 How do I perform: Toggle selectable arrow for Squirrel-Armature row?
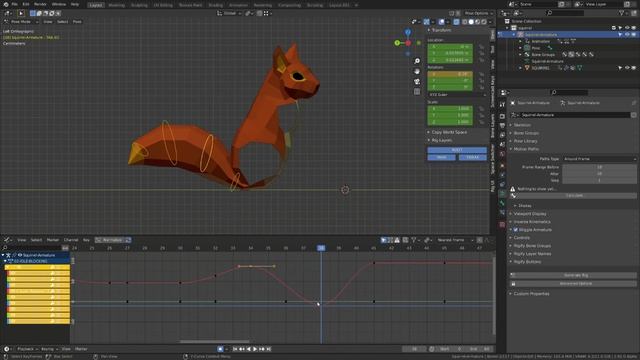click(x=620, y=35)
